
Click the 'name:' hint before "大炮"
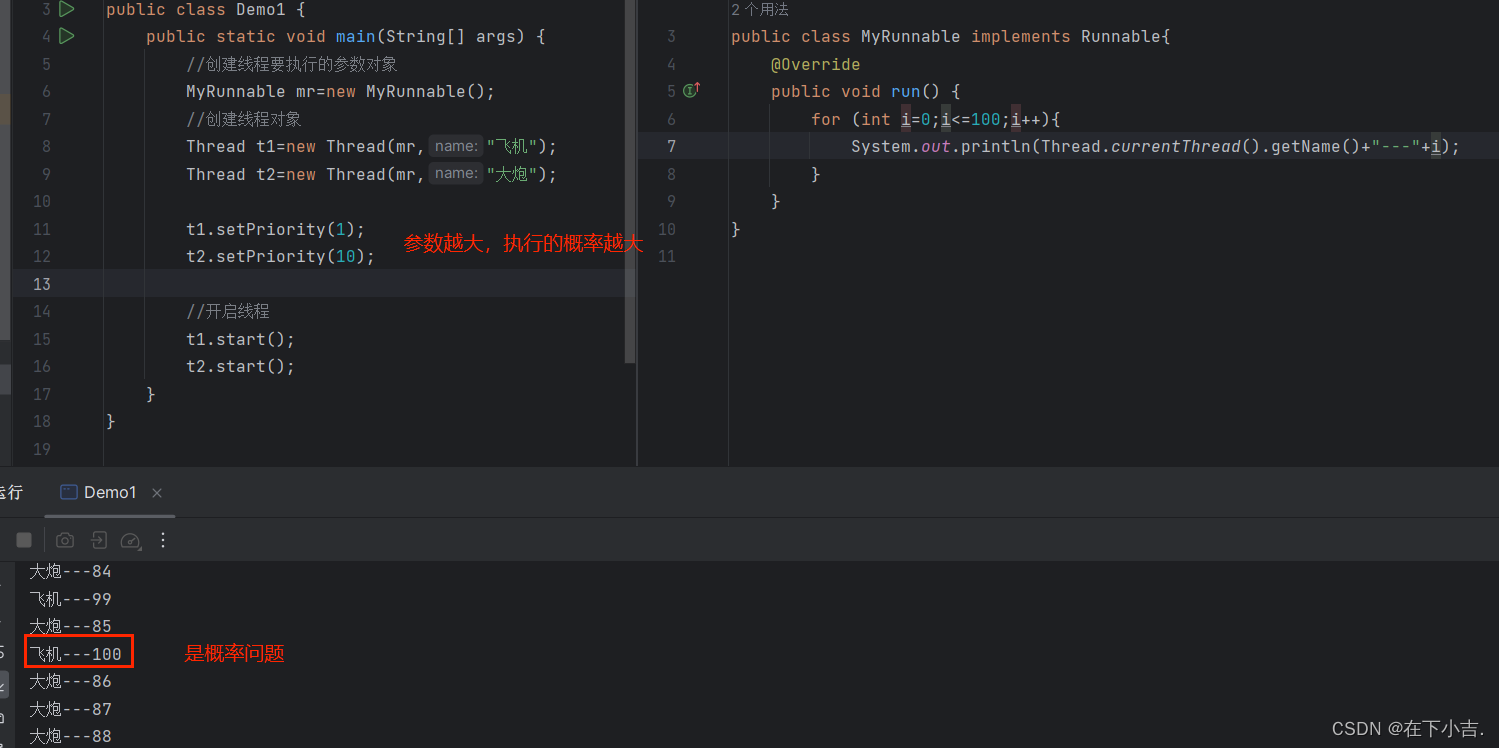[x=456, y=173]
